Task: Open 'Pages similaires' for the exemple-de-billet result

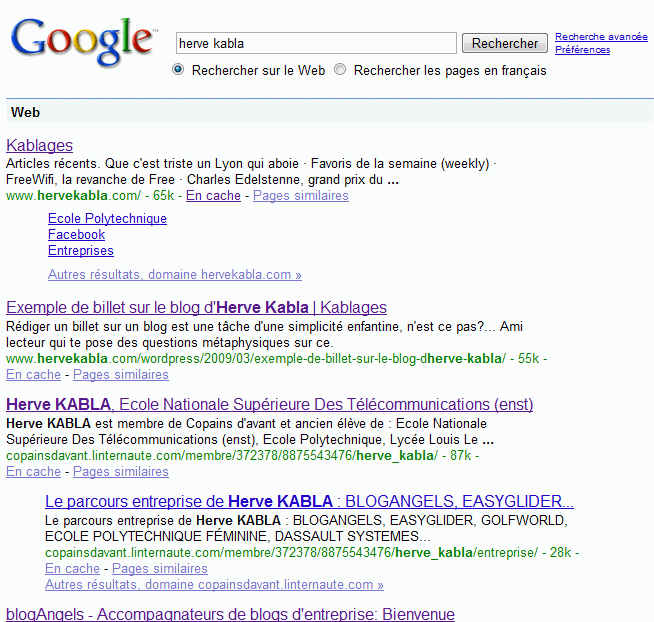Action: 121,375
